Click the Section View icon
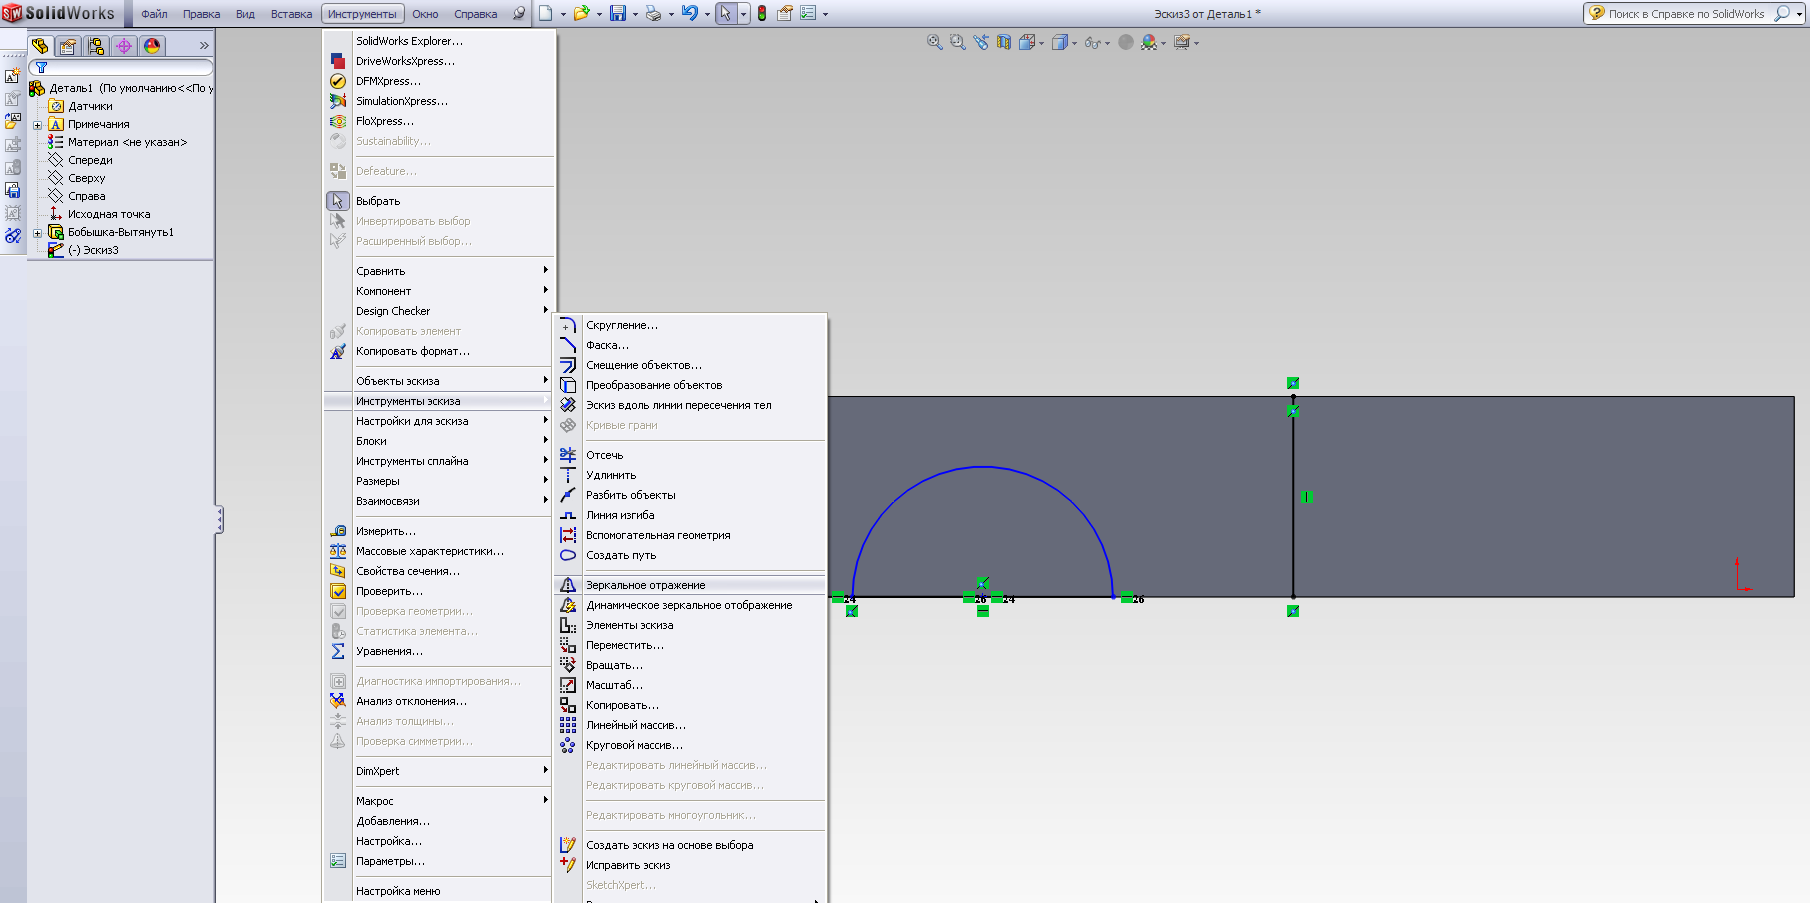 click(x=1003, y=42)
